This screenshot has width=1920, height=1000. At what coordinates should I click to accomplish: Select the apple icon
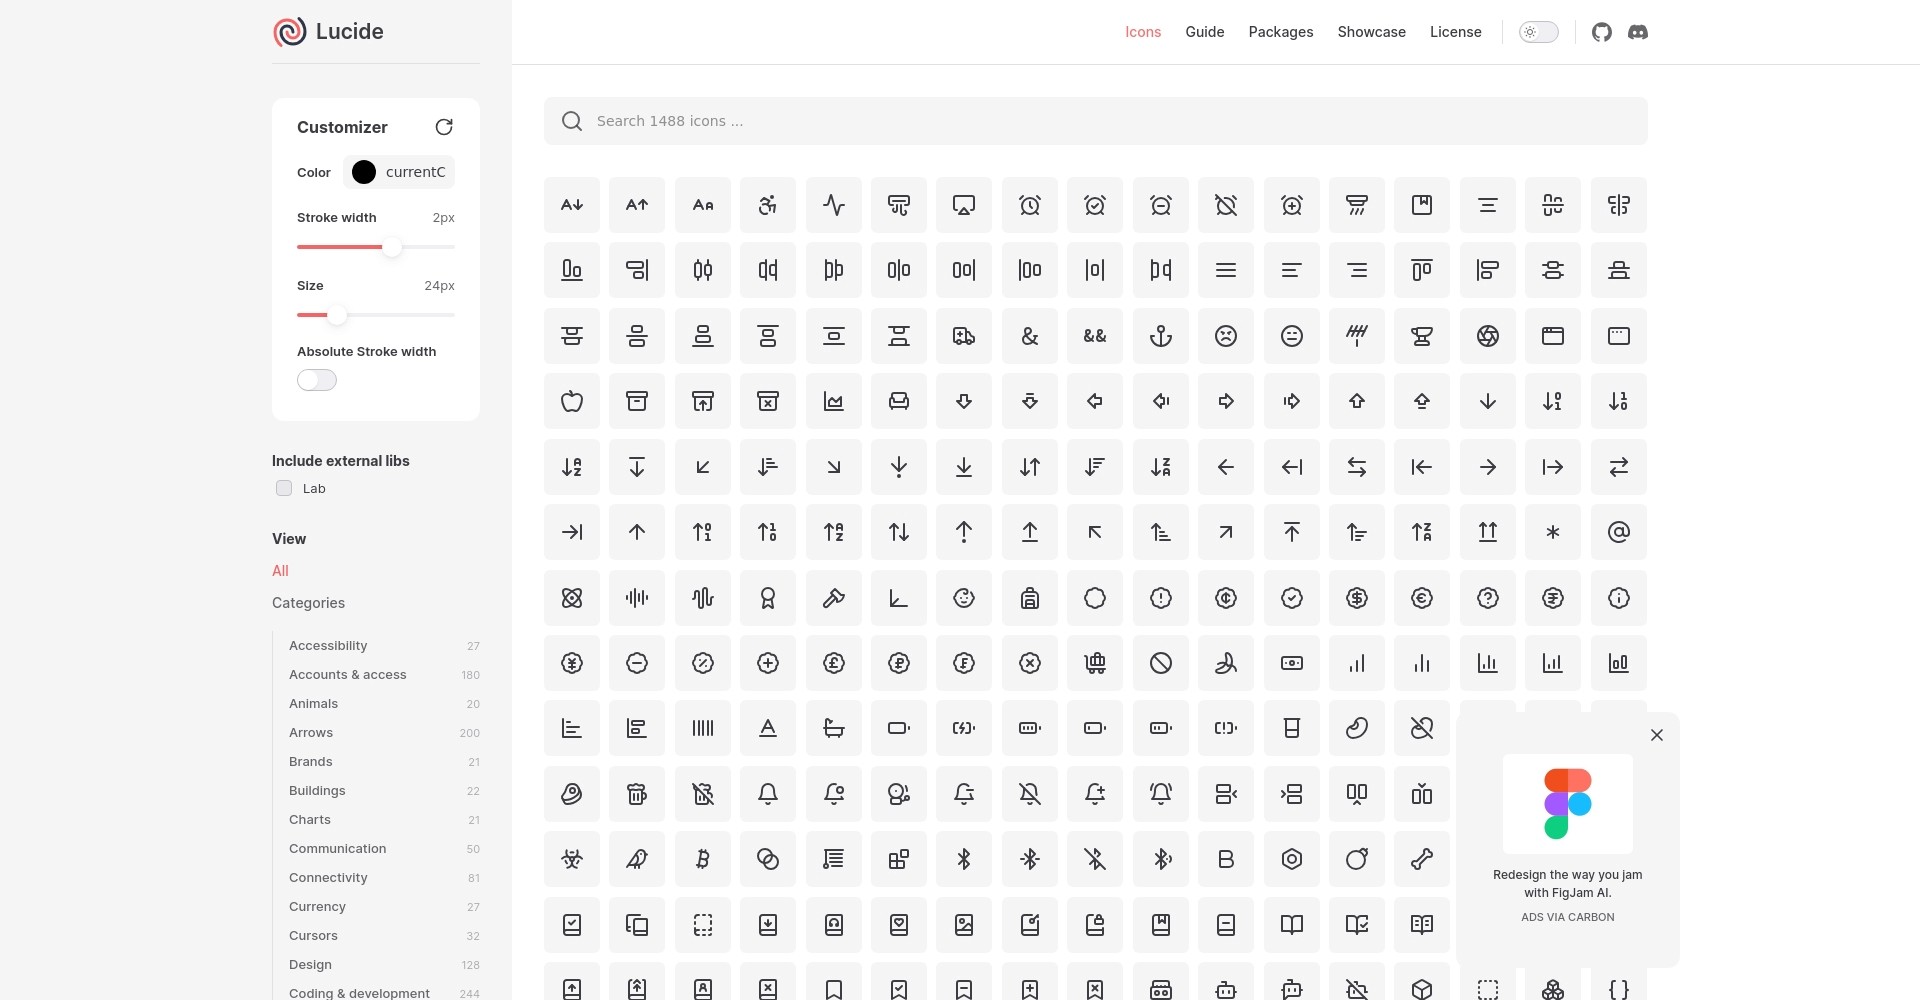(571, 401)
